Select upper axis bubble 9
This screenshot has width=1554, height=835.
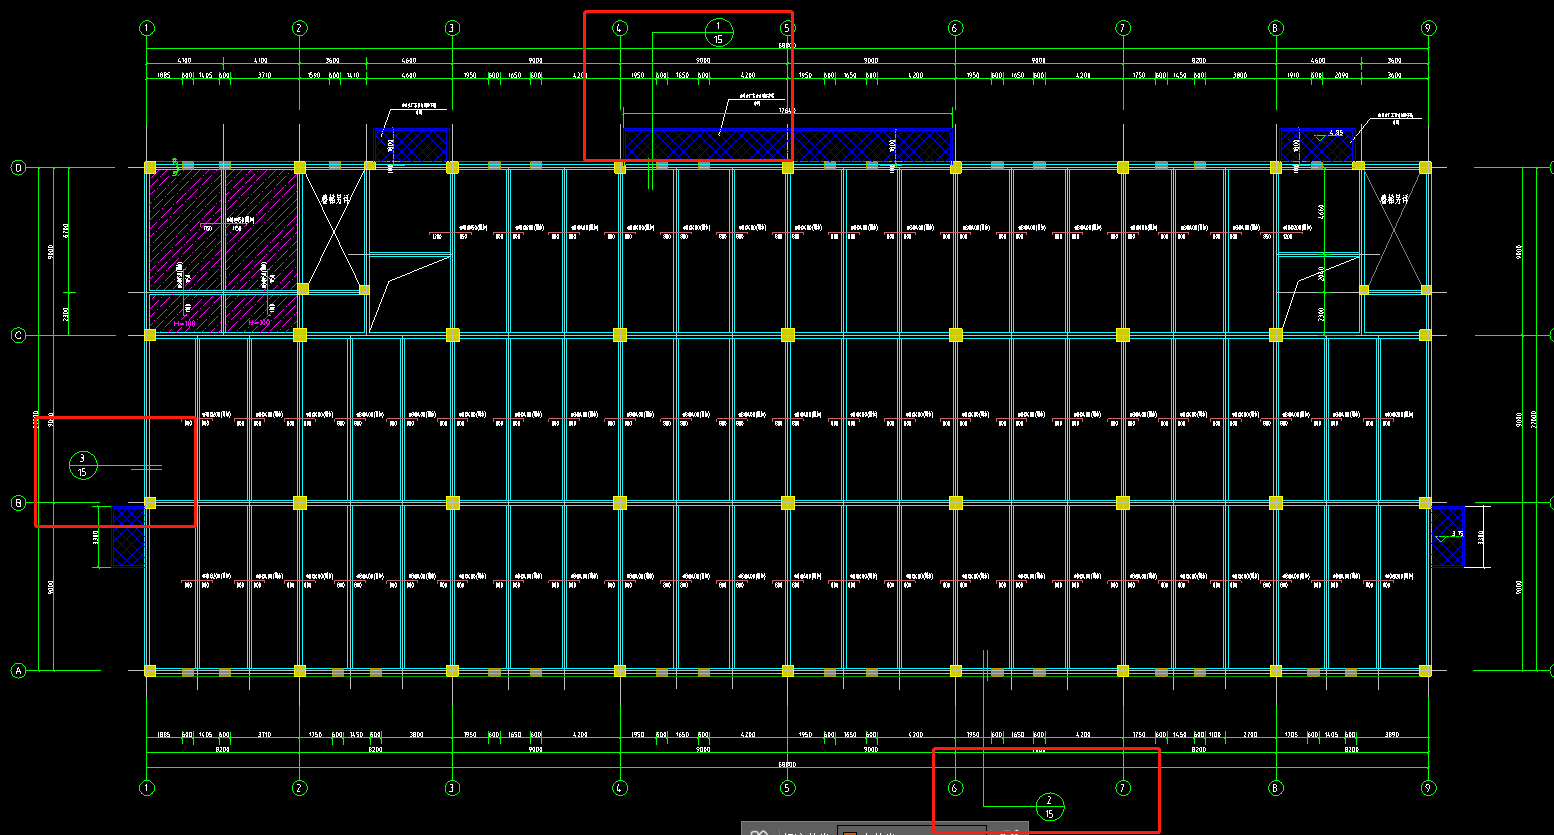click(x=1429, y=28)
